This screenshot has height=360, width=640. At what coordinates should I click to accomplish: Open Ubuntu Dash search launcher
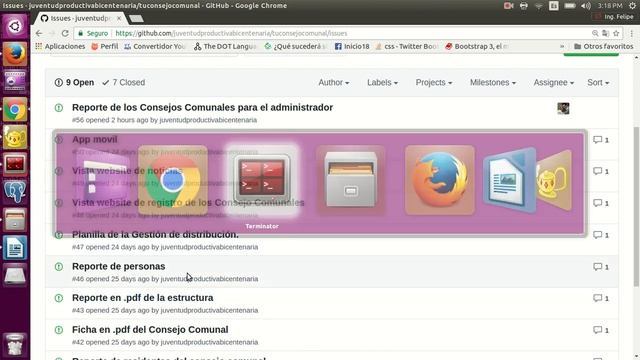(x=15, y=27)
